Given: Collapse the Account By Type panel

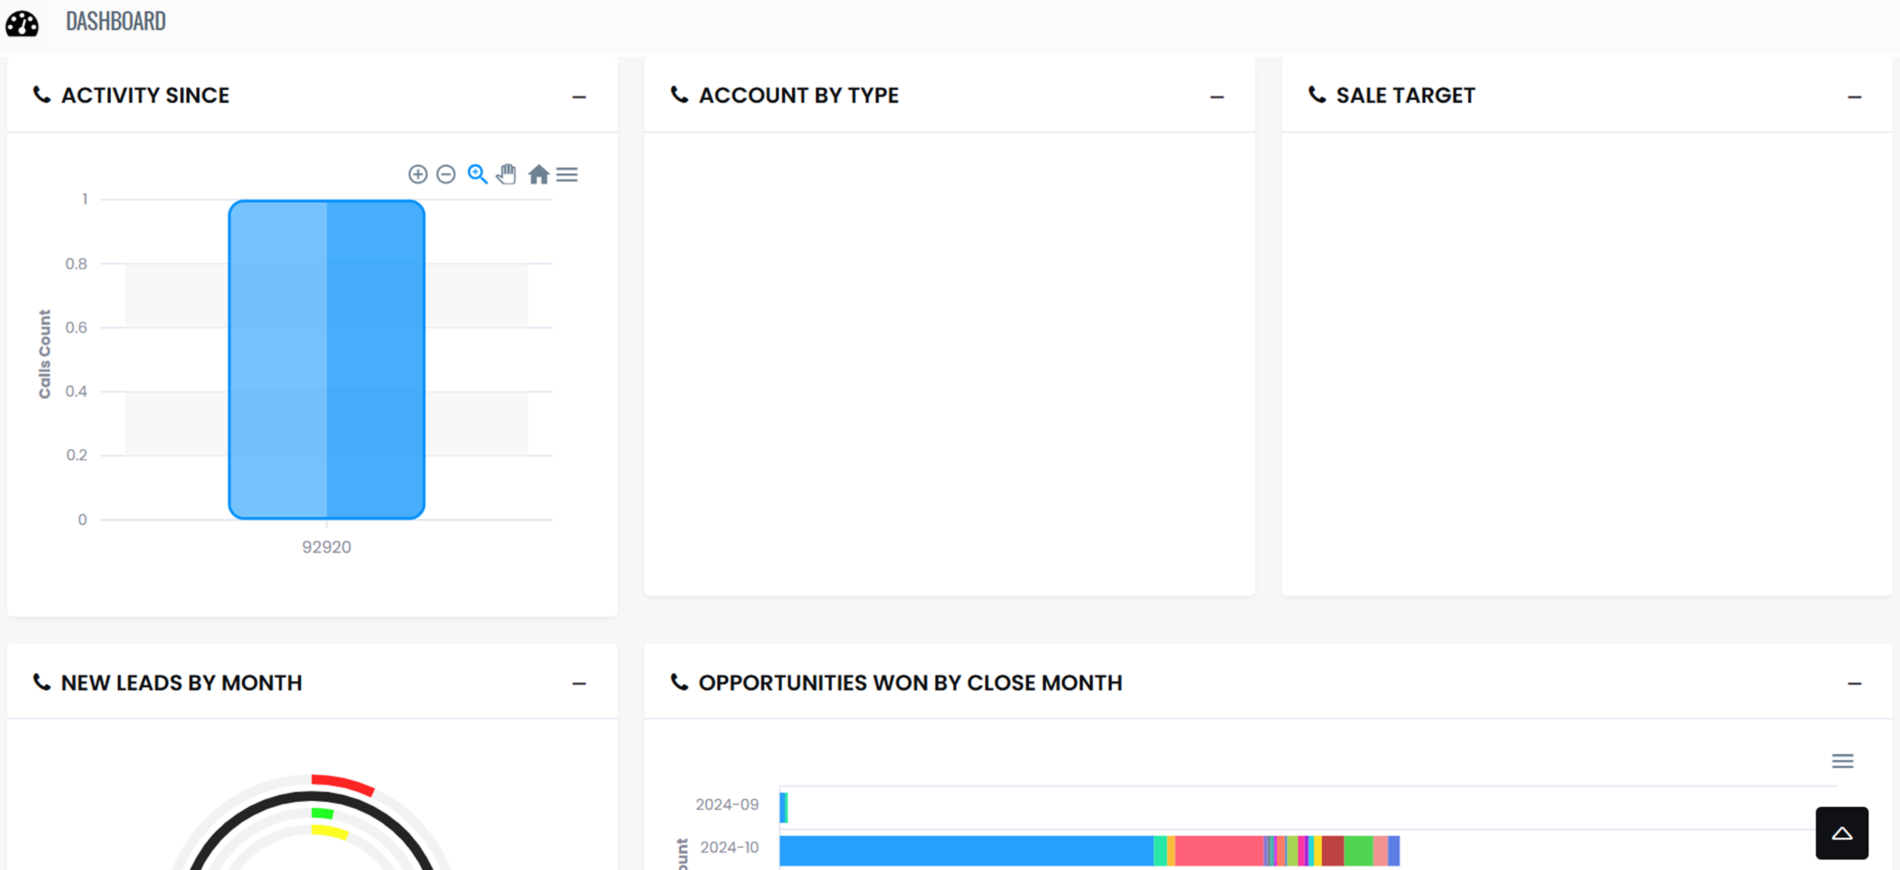Looking at the screenshot, I should tap(1216, 97).
